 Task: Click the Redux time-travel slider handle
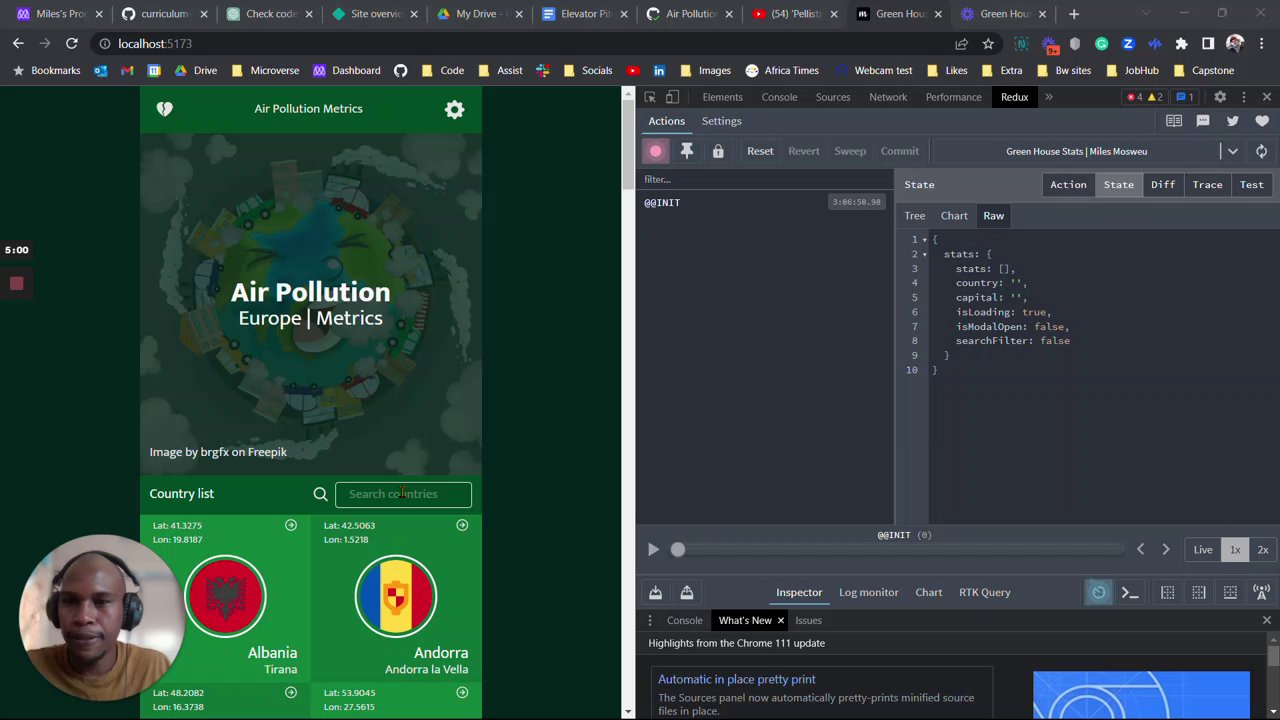click(x=678, y=549)
